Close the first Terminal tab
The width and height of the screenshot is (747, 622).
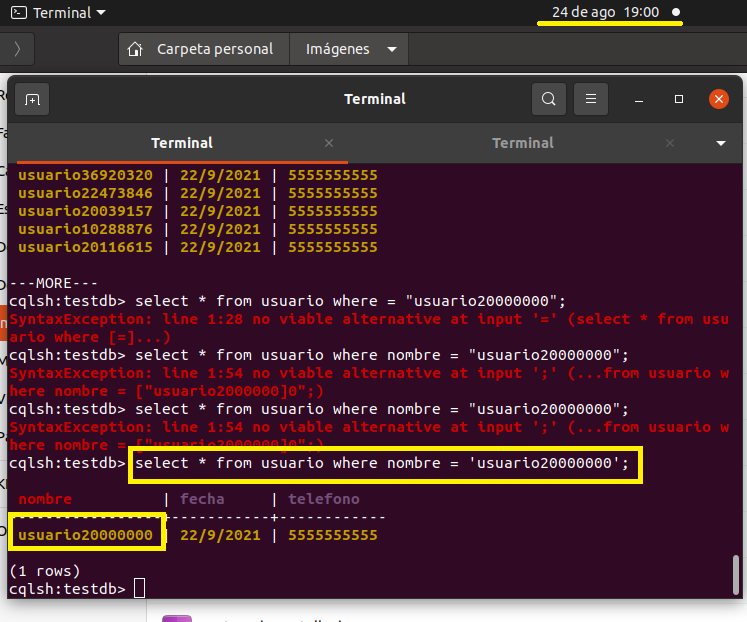click(x=329, y=143)
